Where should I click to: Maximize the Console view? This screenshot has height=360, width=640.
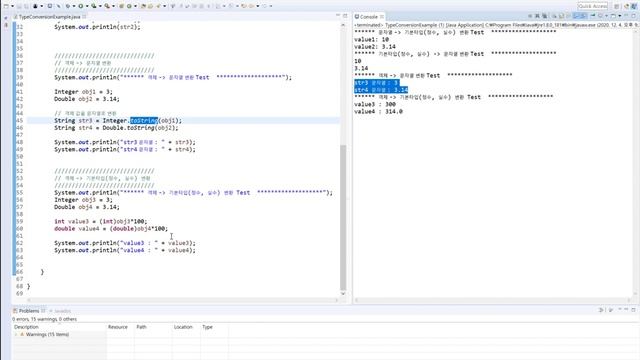[x=634, y=16]
